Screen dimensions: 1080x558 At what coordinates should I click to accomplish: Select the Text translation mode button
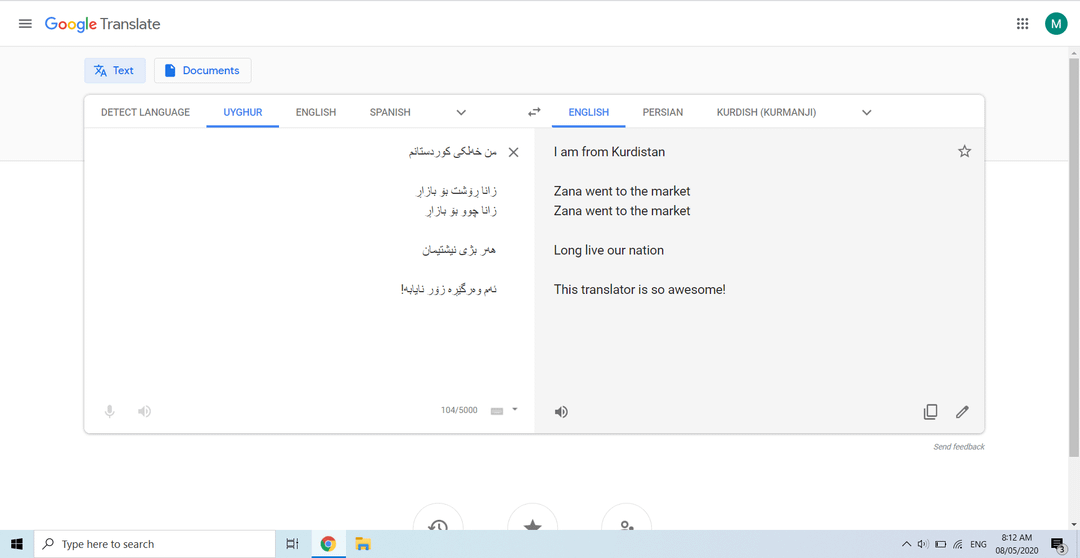tap(115, 70)
